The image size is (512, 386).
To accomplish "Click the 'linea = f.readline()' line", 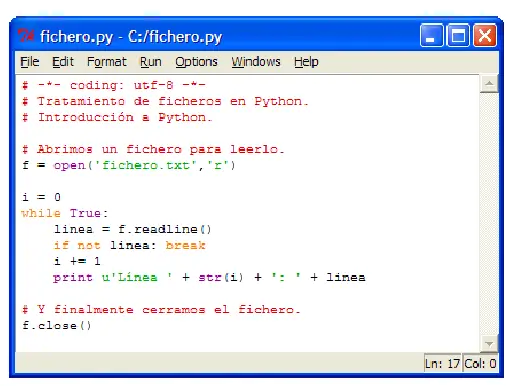I will coord(132,229).
